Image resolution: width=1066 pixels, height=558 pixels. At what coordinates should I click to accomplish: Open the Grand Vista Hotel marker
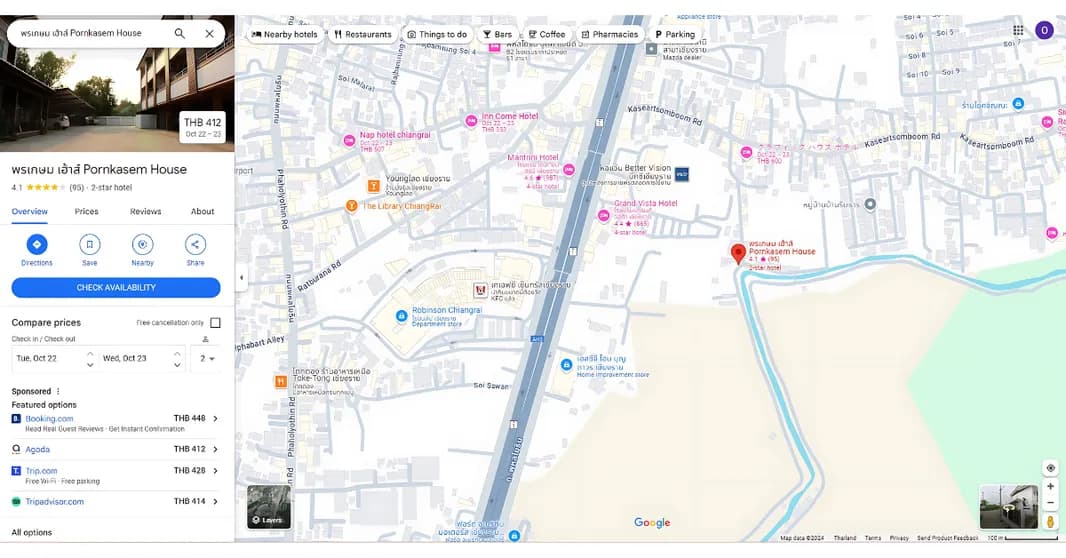[604, 215]
